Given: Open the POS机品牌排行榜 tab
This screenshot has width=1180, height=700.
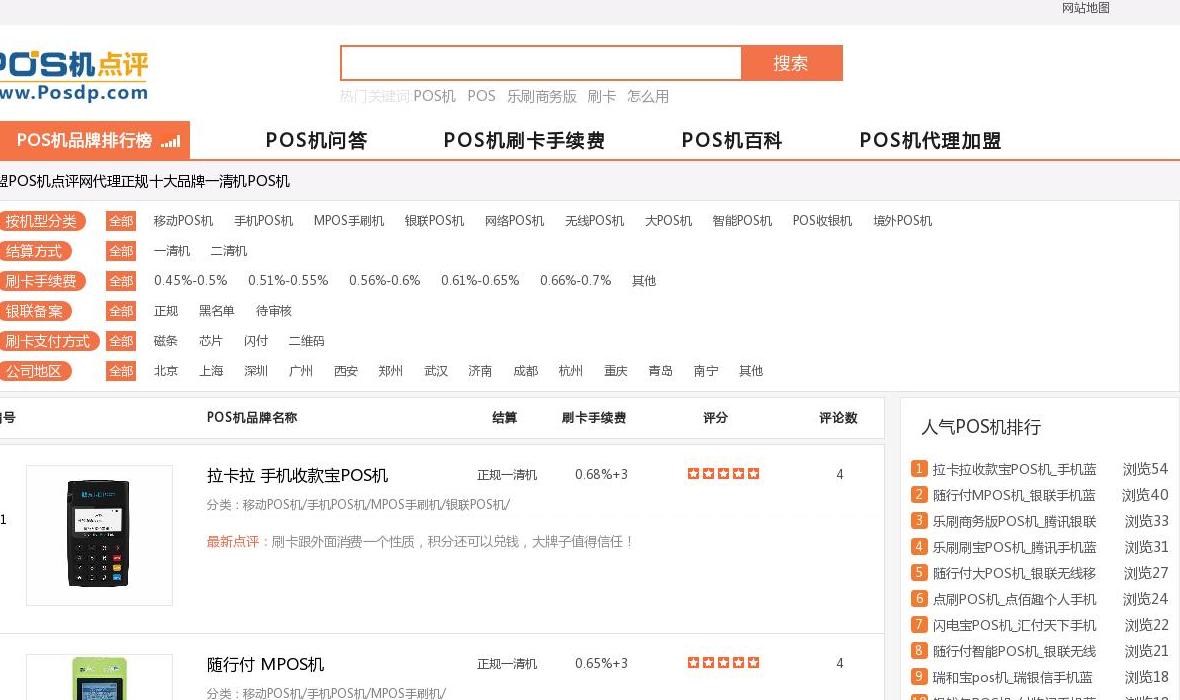Looking at the screenshot, I should pos(95,140).
